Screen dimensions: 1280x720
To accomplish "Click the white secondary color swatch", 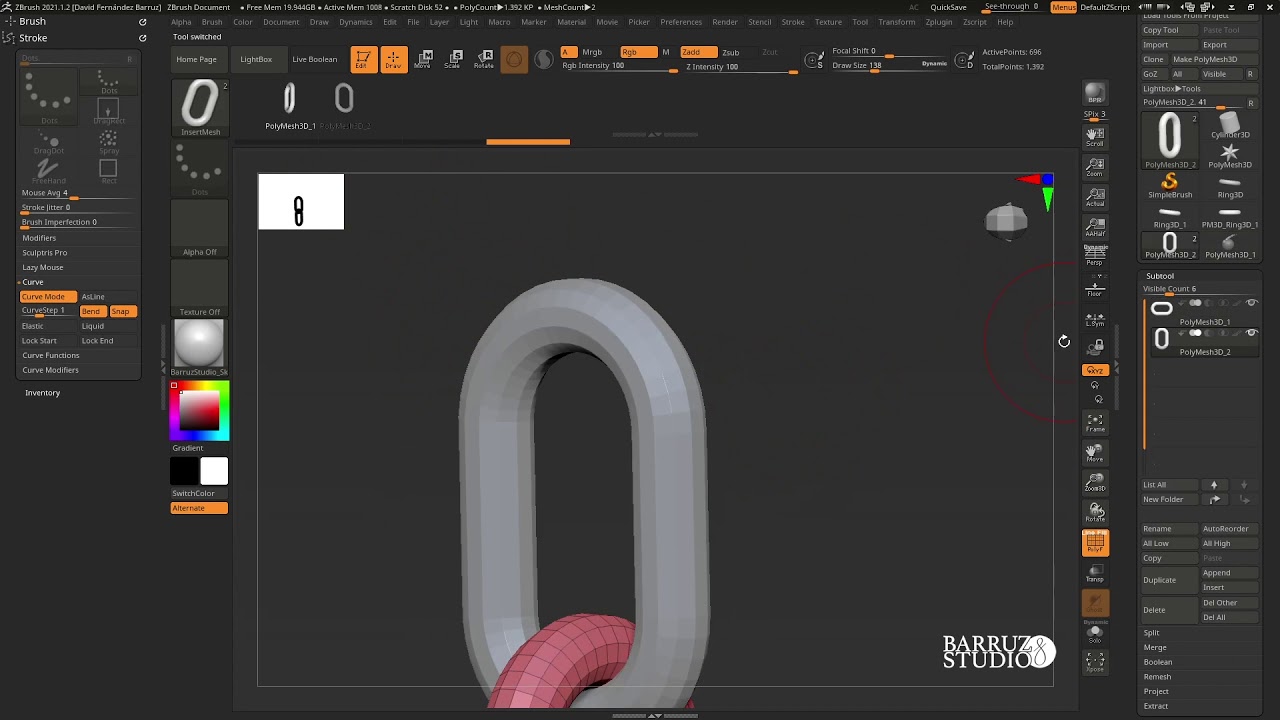I will (x=214, y=471).
